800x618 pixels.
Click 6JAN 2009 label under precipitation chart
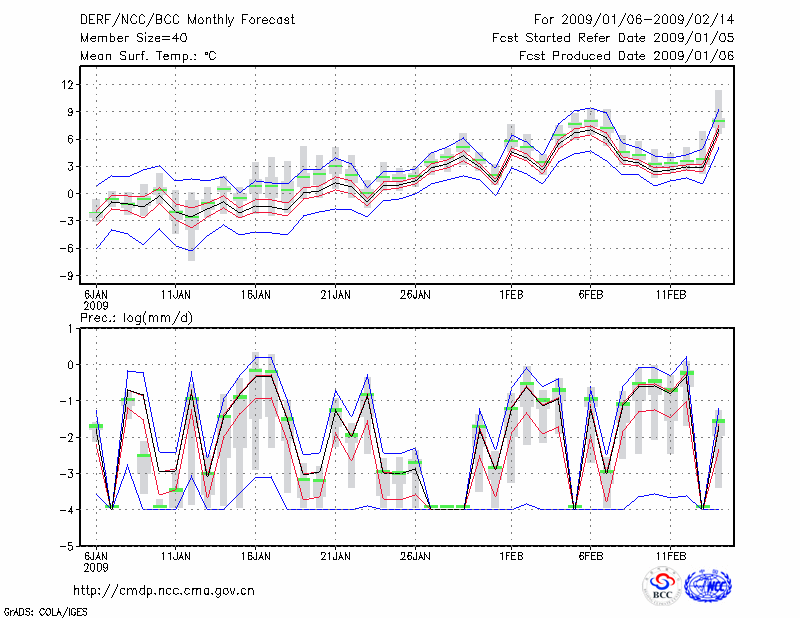point(96,559)
